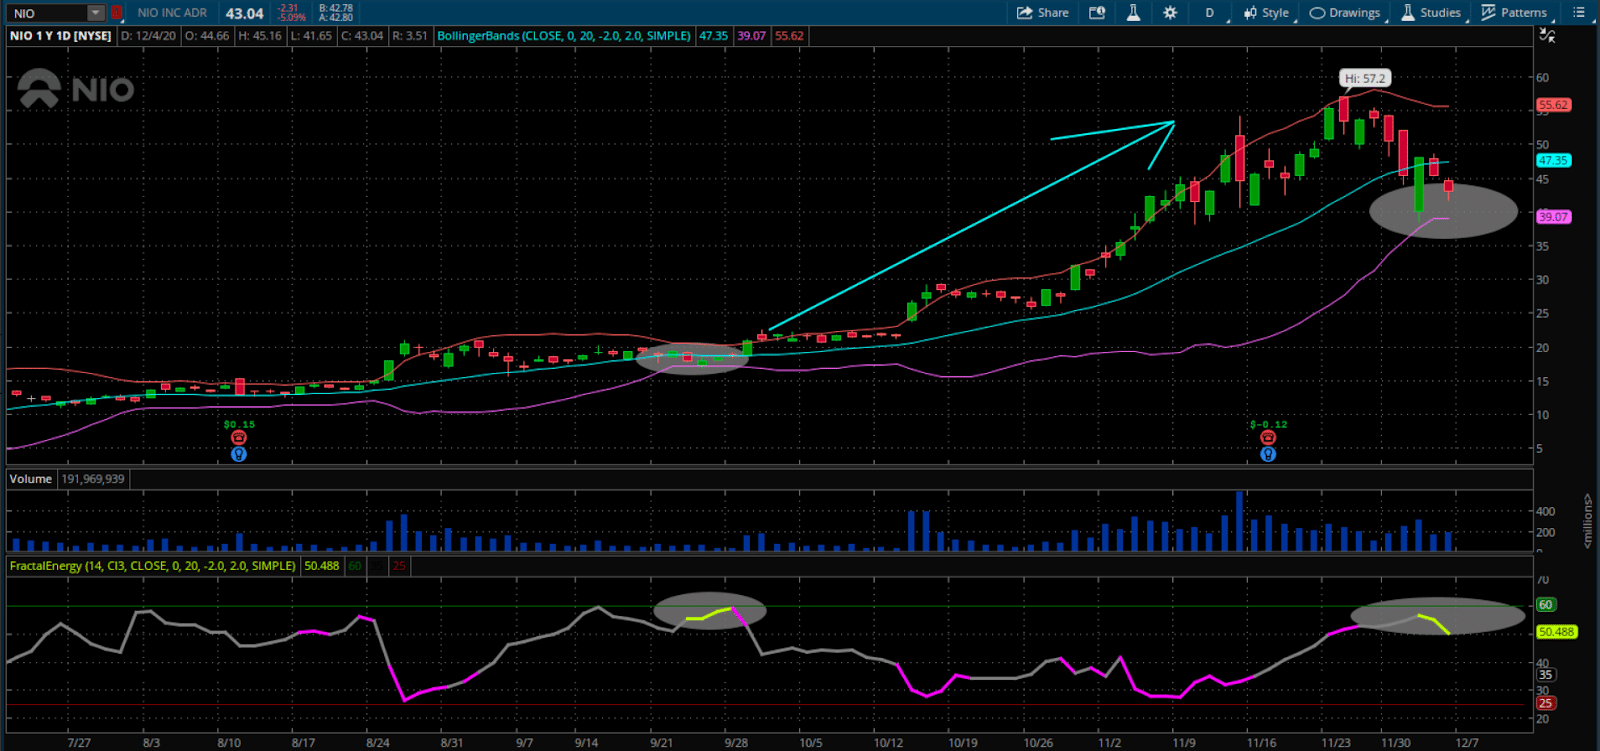Click the flask icon for thinkScript tools
Image resolution: width=1600 pixels, height=751 pixels.
1133,13
